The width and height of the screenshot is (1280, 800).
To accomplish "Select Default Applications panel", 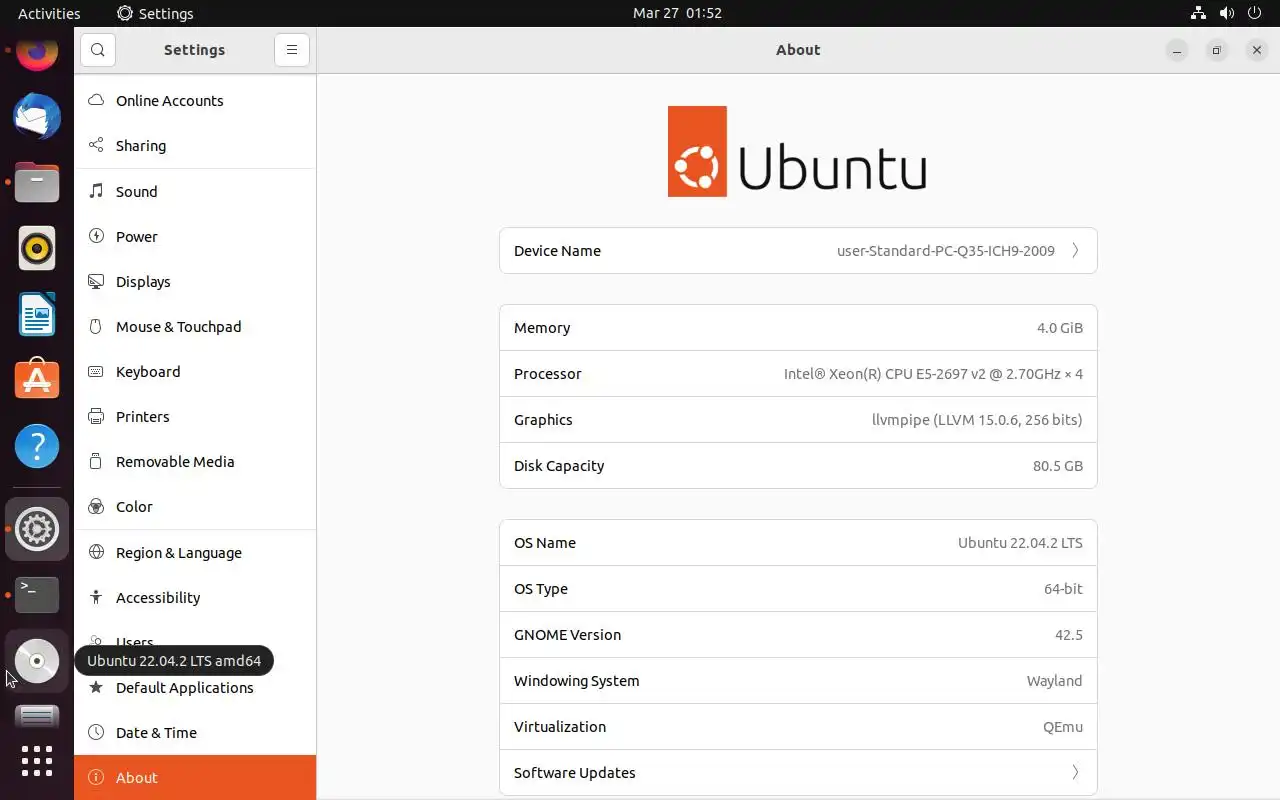I will tap(195, 687).
